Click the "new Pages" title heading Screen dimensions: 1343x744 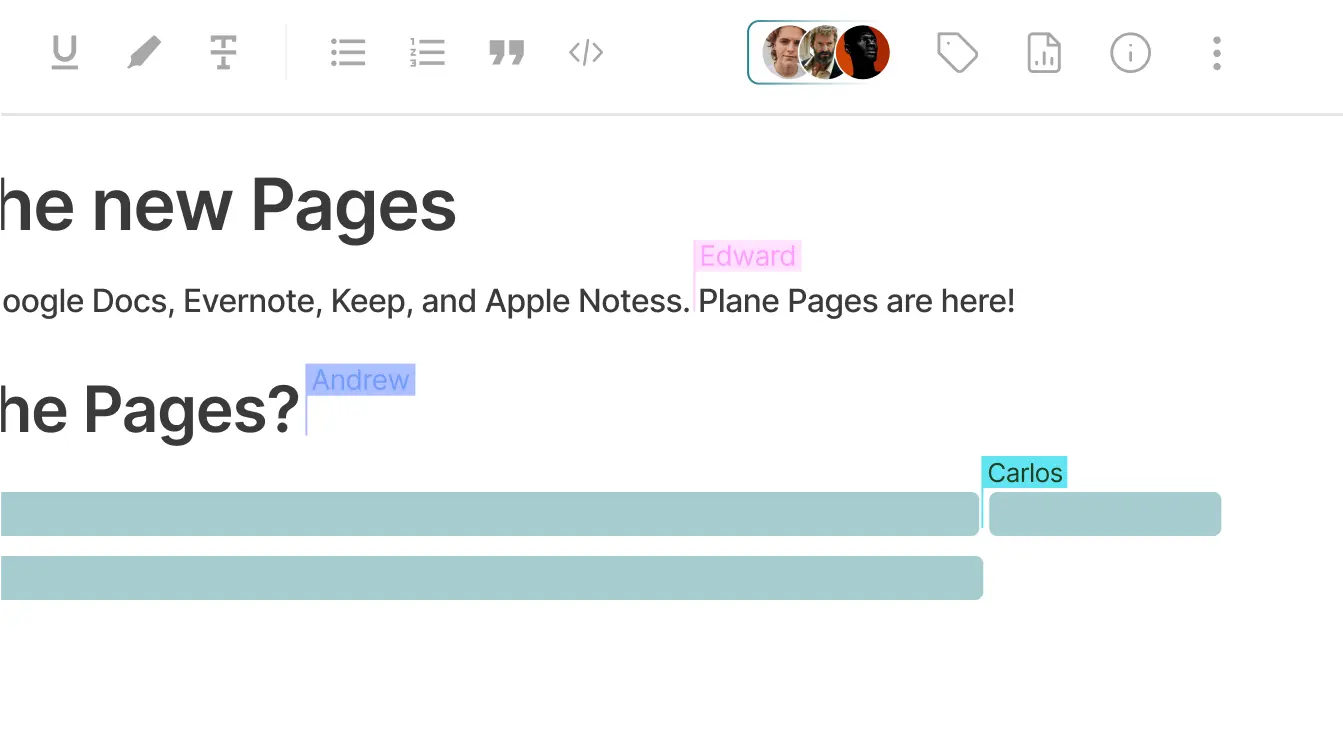228,206
